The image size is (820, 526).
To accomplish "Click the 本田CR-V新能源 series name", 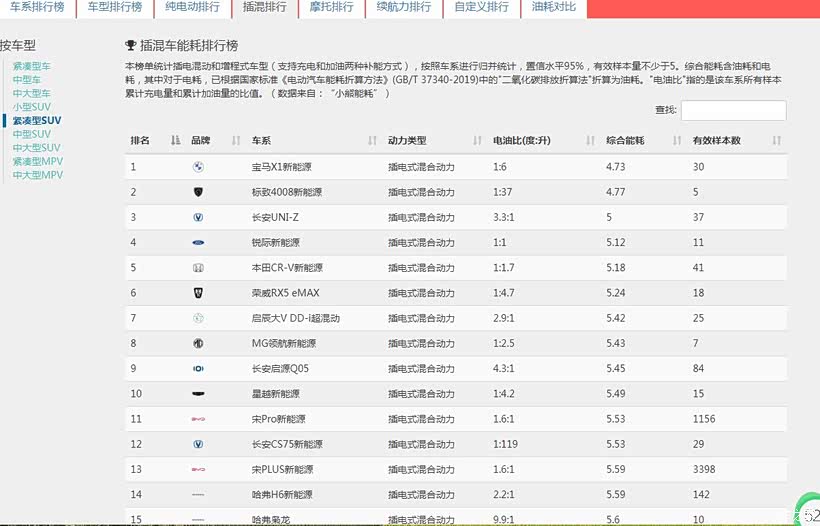I will [287, 268].
